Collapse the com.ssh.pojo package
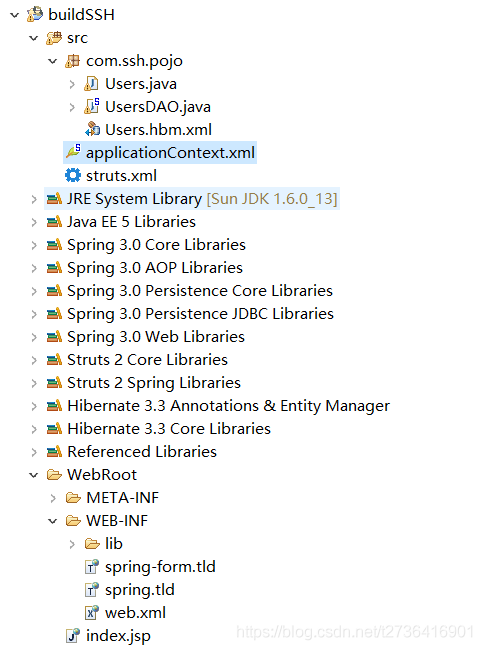 (53, 61)
